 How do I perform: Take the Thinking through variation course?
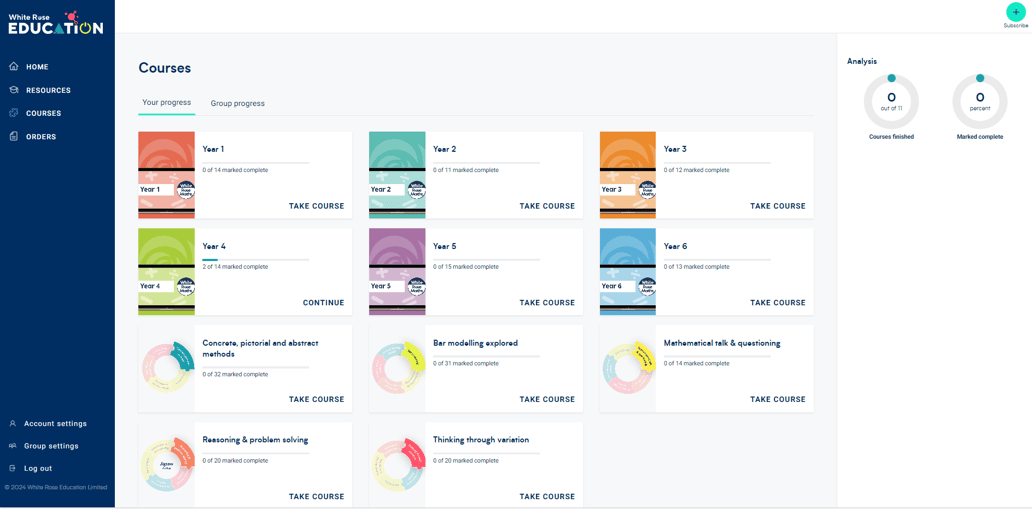tap(547, 496)
